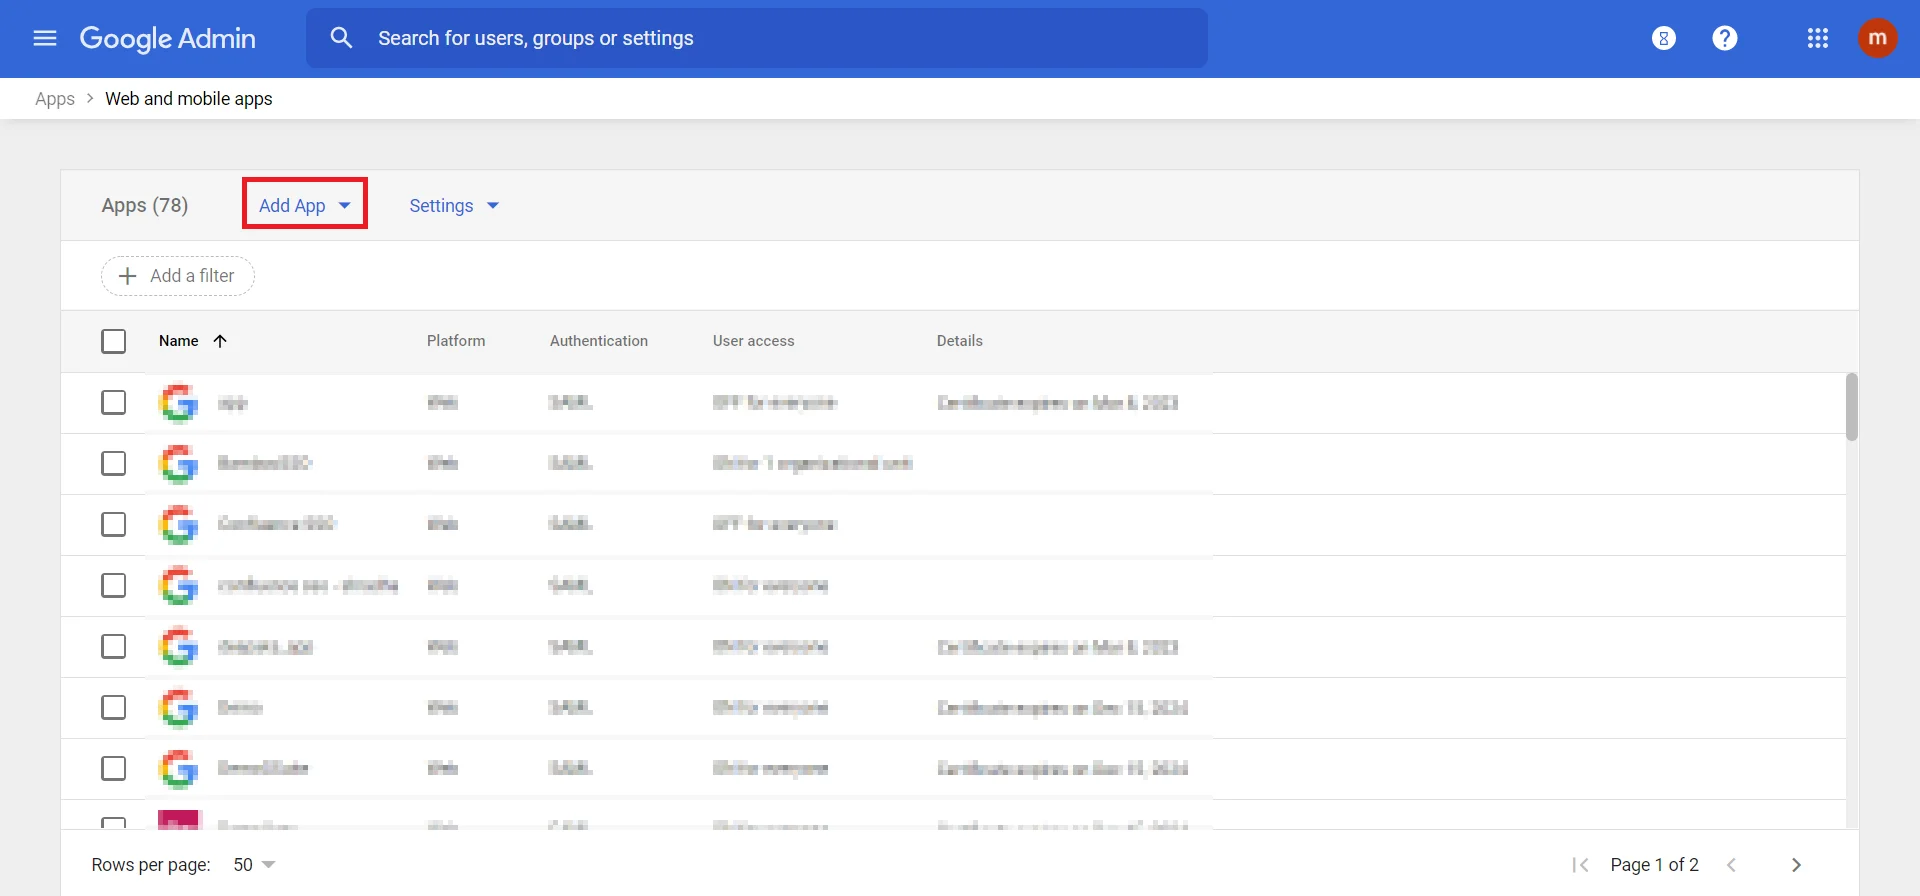Viewport: 1920px width, 896px height.
Task: Click the Google Admin logo
Action: [167, 38]
